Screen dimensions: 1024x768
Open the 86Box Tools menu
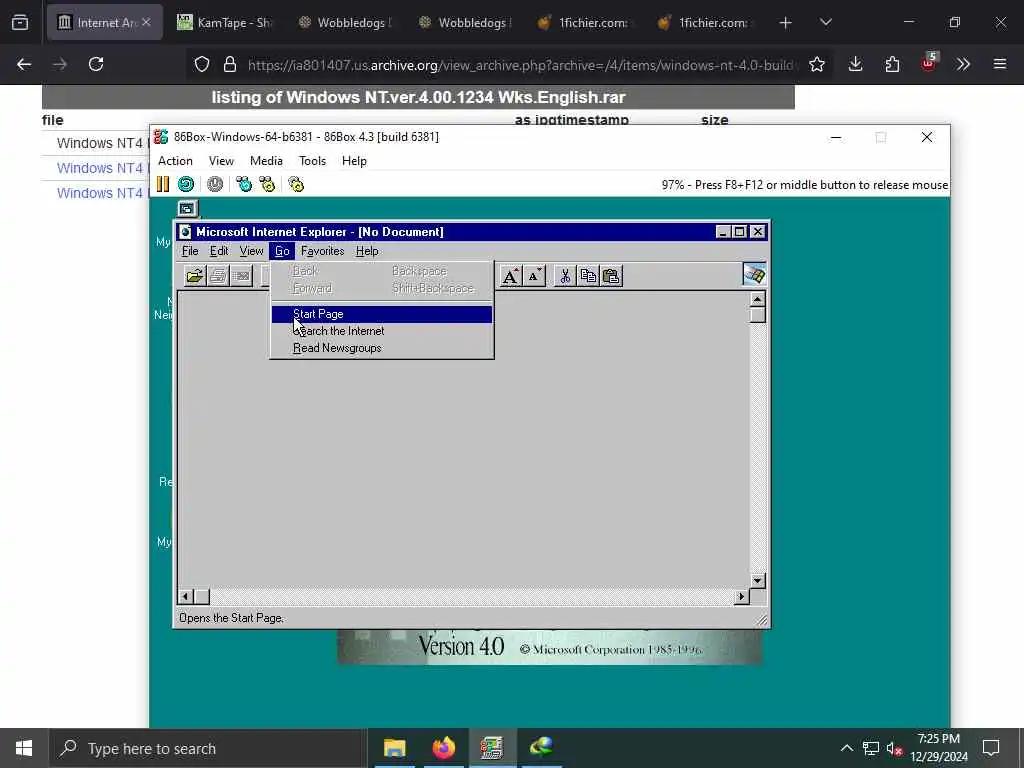pos(312,161)
